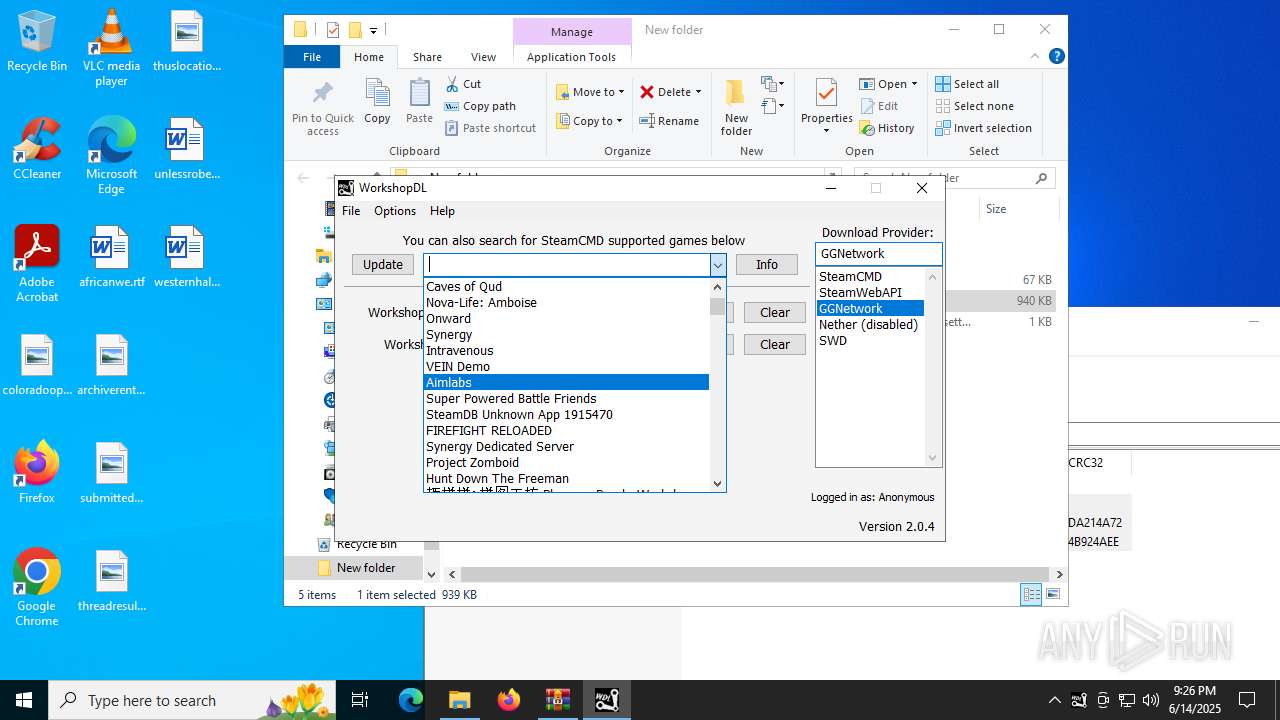Click the History icon in ribbon
The image size is (1280, 720).
pos(866,128)
